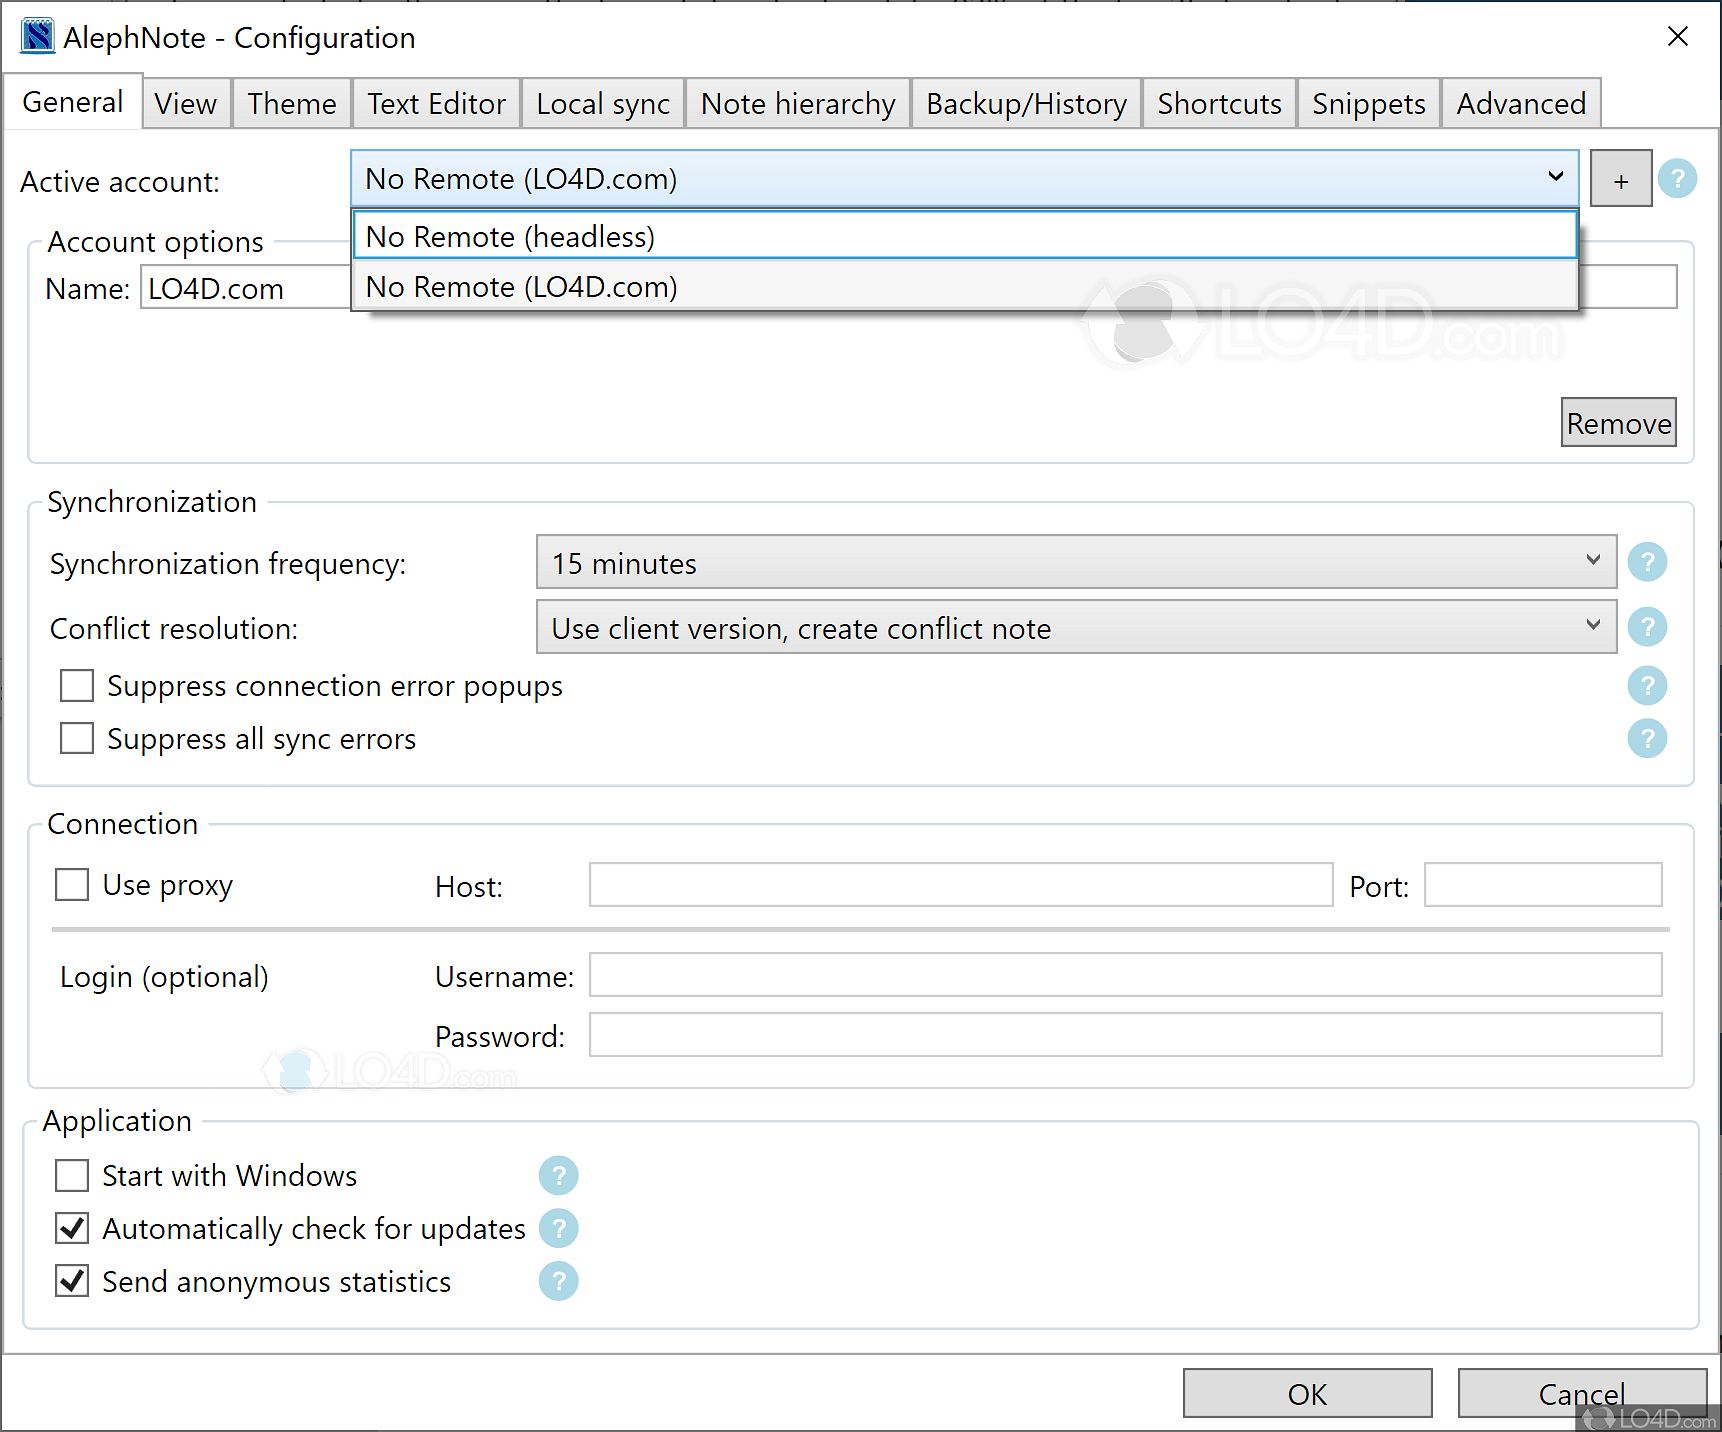Click the proxy Host input field
The width and height of the screenshot is (1722, 1432).
click(x=960, y=885)
